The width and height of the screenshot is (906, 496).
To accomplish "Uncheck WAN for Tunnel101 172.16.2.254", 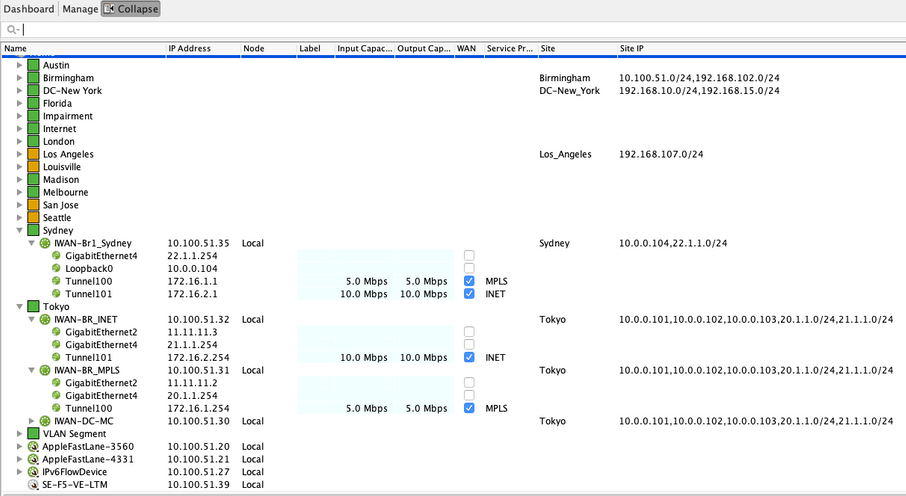I will [x=469, y=357].
